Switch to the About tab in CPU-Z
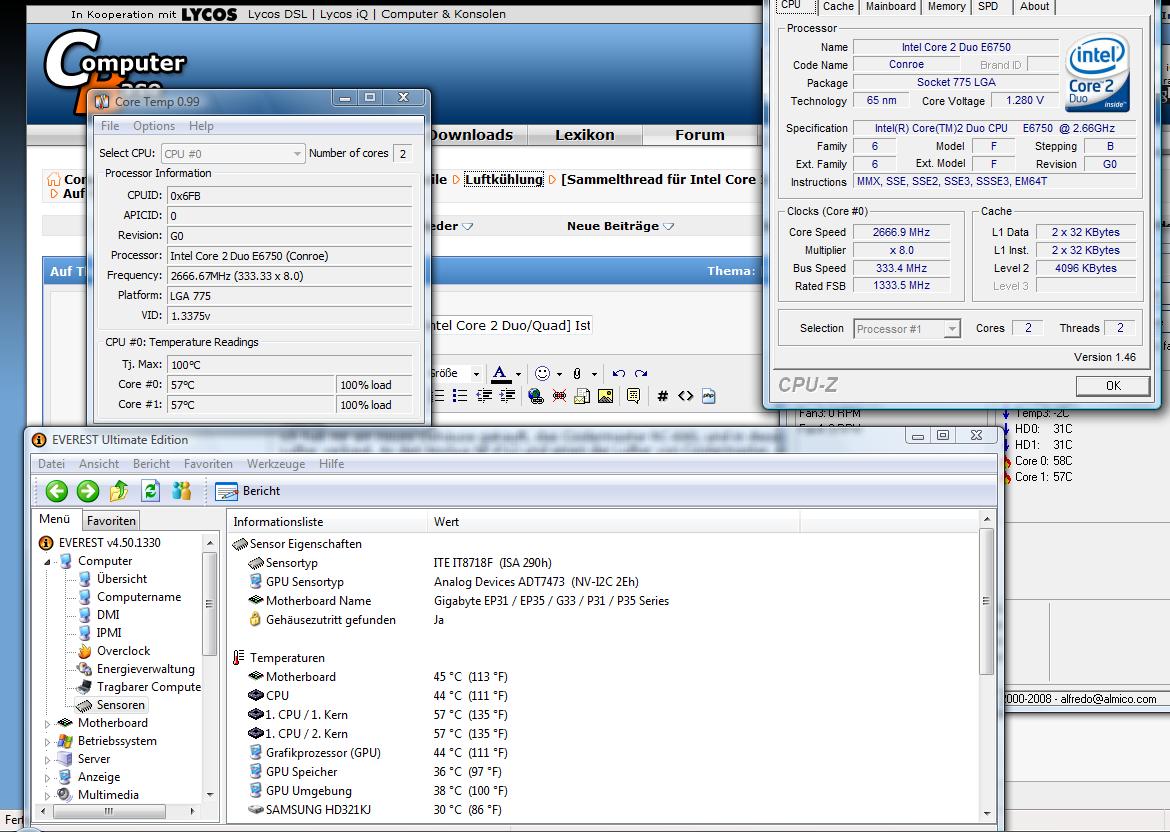Screen dimensions: 1170x832 coord(1034,6)
